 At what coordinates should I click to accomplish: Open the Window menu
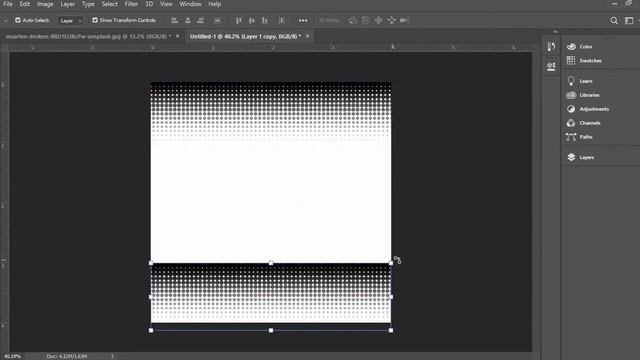[x=190, y=4]
